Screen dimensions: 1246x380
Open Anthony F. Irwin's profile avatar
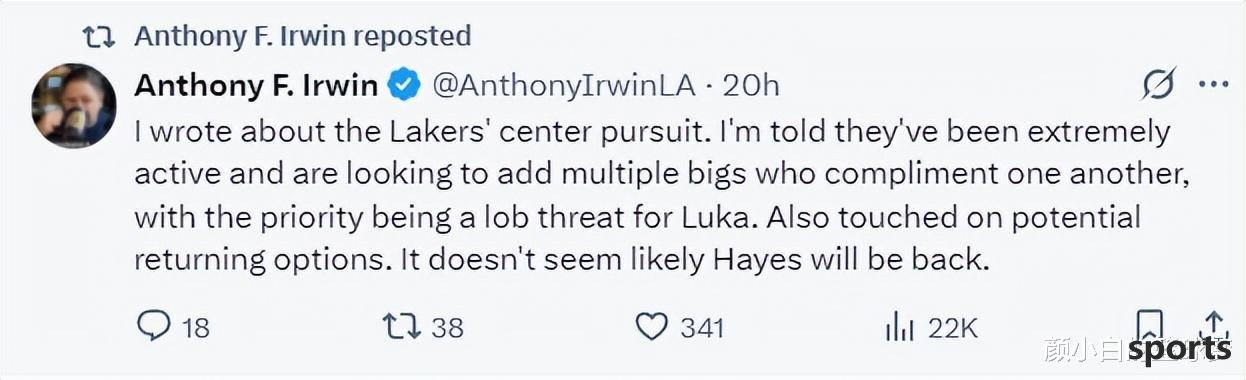(73, 106)
